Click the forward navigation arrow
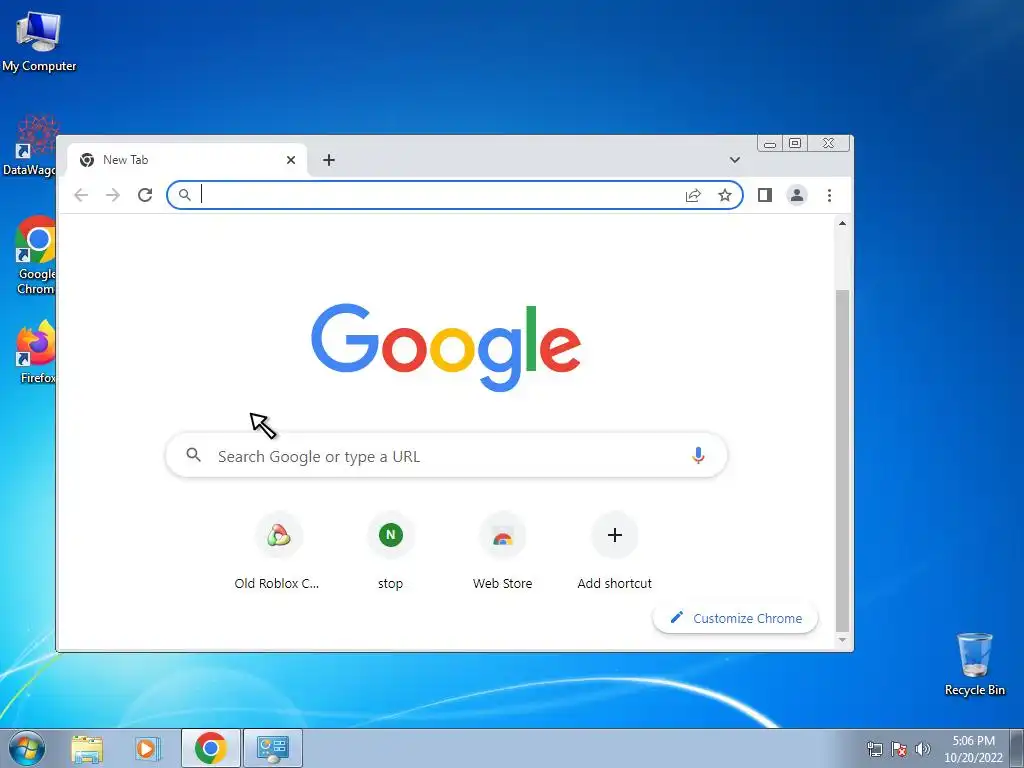 (113, 195)
